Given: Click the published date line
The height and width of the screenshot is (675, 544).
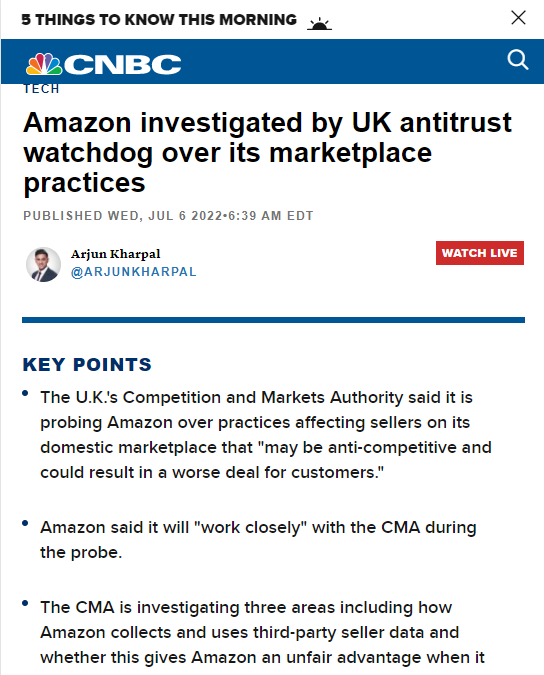Looking at the screenshot, I should coord(168,216).
